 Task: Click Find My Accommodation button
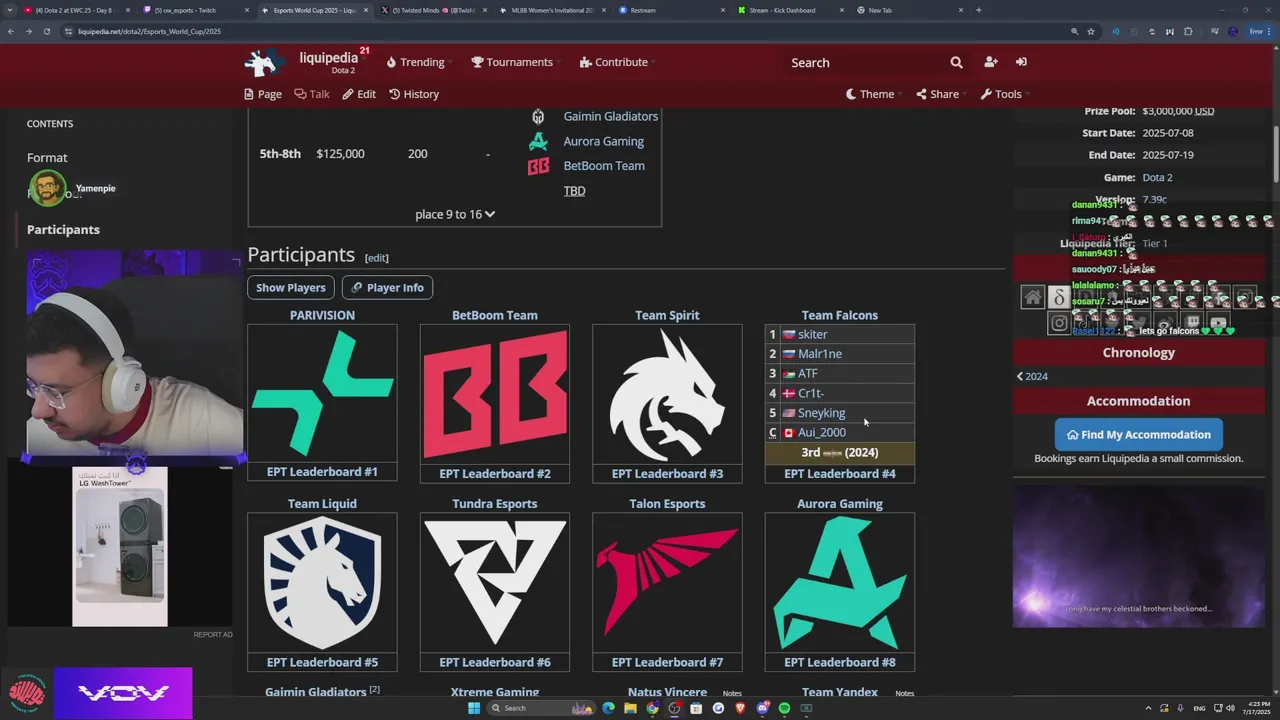1138,435
